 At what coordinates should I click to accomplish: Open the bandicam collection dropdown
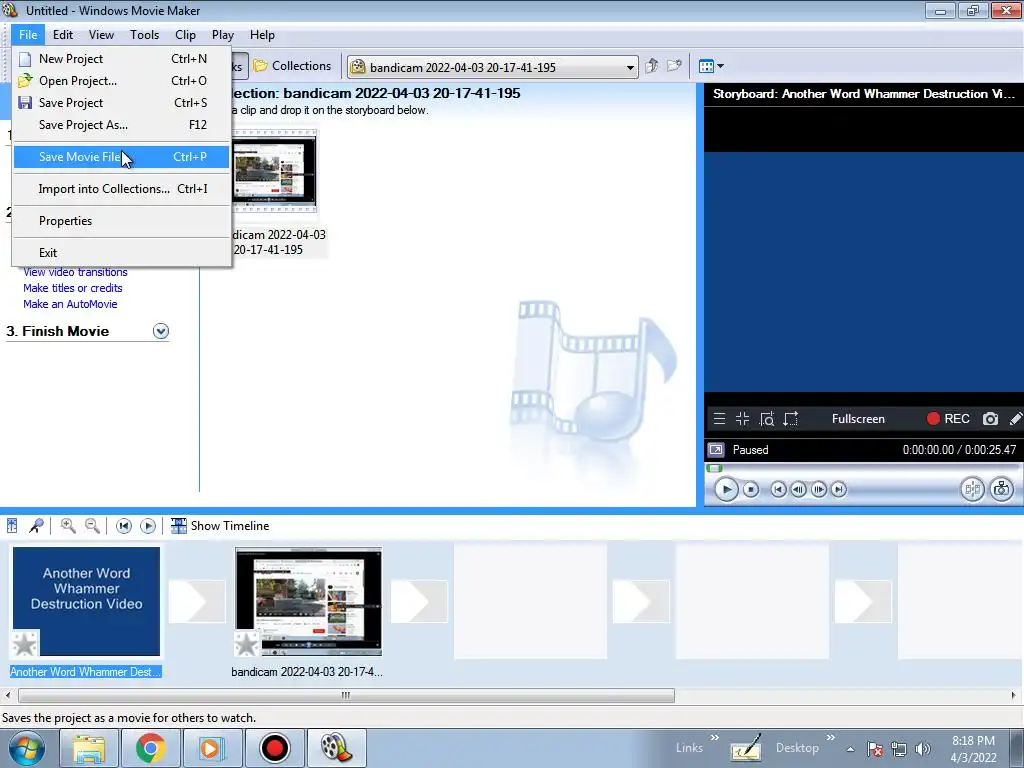tap(630, 67)
